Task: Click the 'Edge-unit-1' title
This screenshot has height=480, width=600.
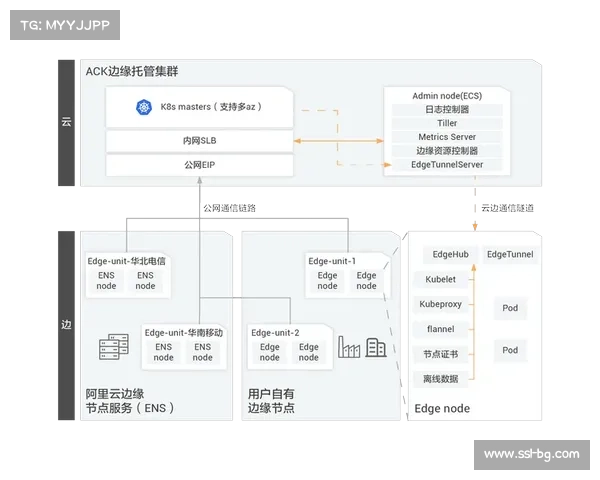Action: click(332, 261)
